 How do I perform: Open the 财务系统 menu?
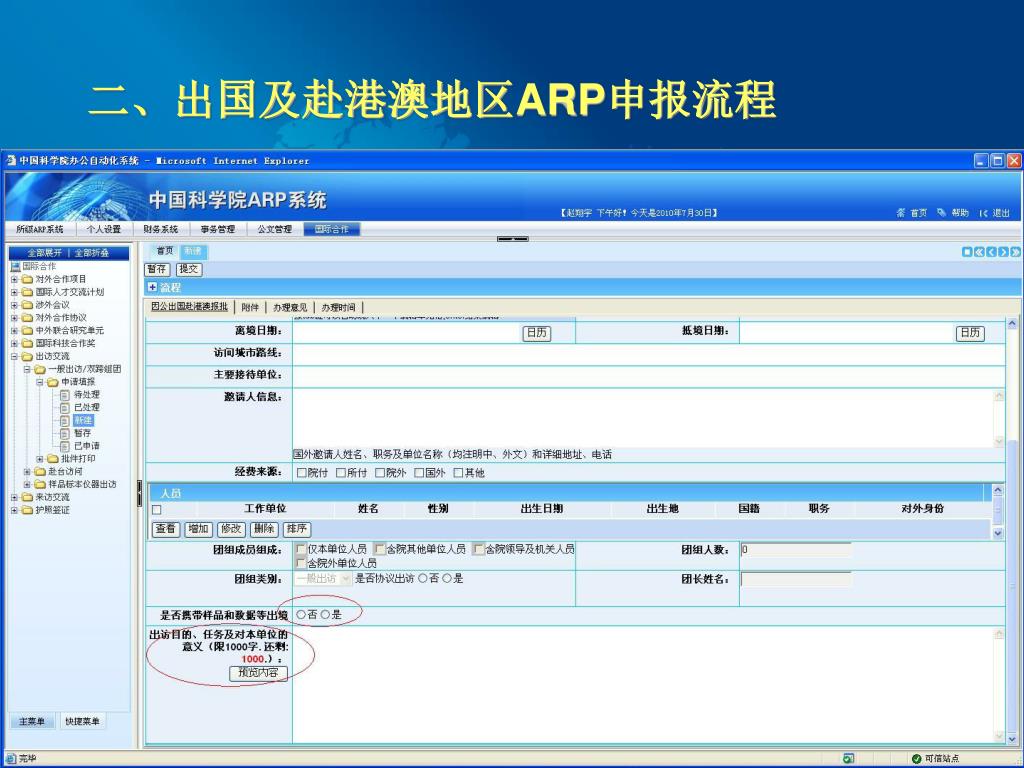pyautogui.click(x=161, y=229)
